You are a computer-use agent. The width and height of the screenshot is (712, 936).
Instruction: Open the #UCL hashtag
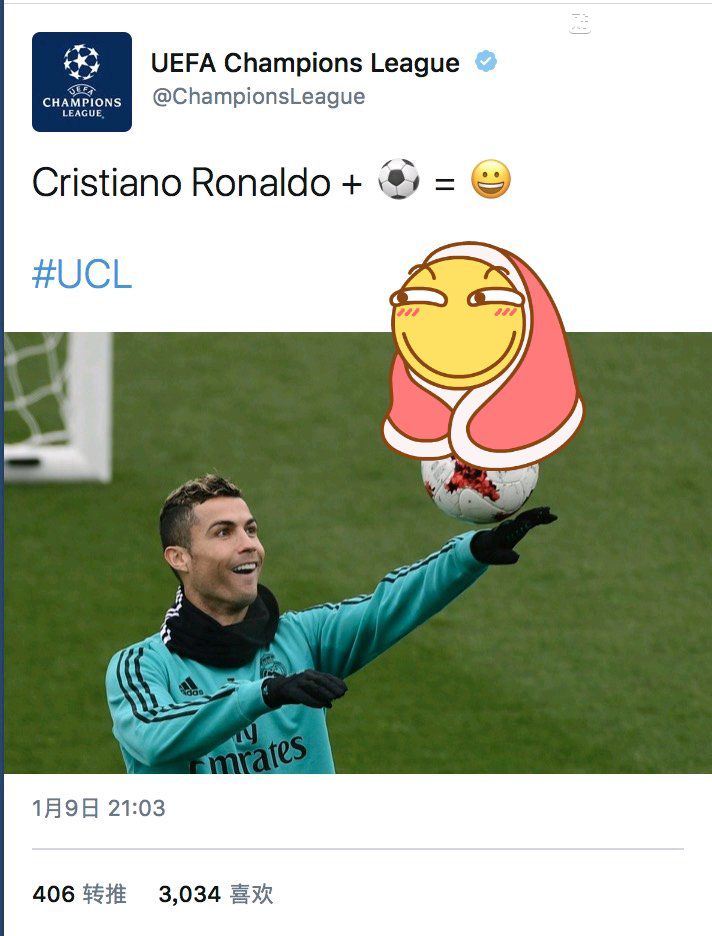click(82, 274)
